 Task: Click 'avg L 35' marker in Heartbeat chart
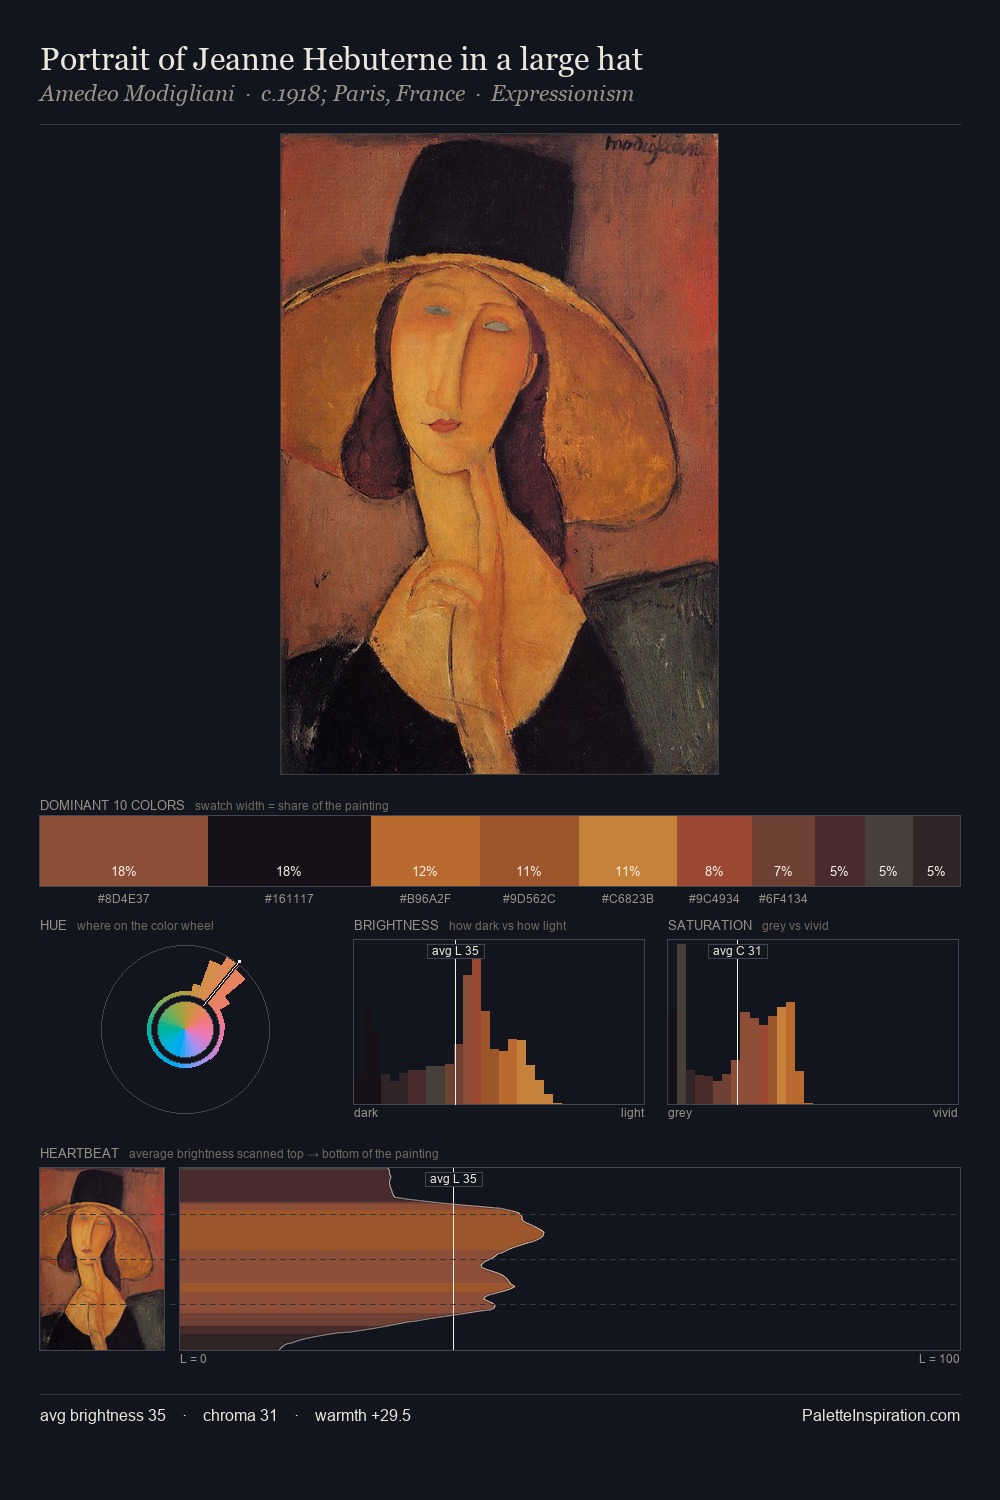(453, 1179)
